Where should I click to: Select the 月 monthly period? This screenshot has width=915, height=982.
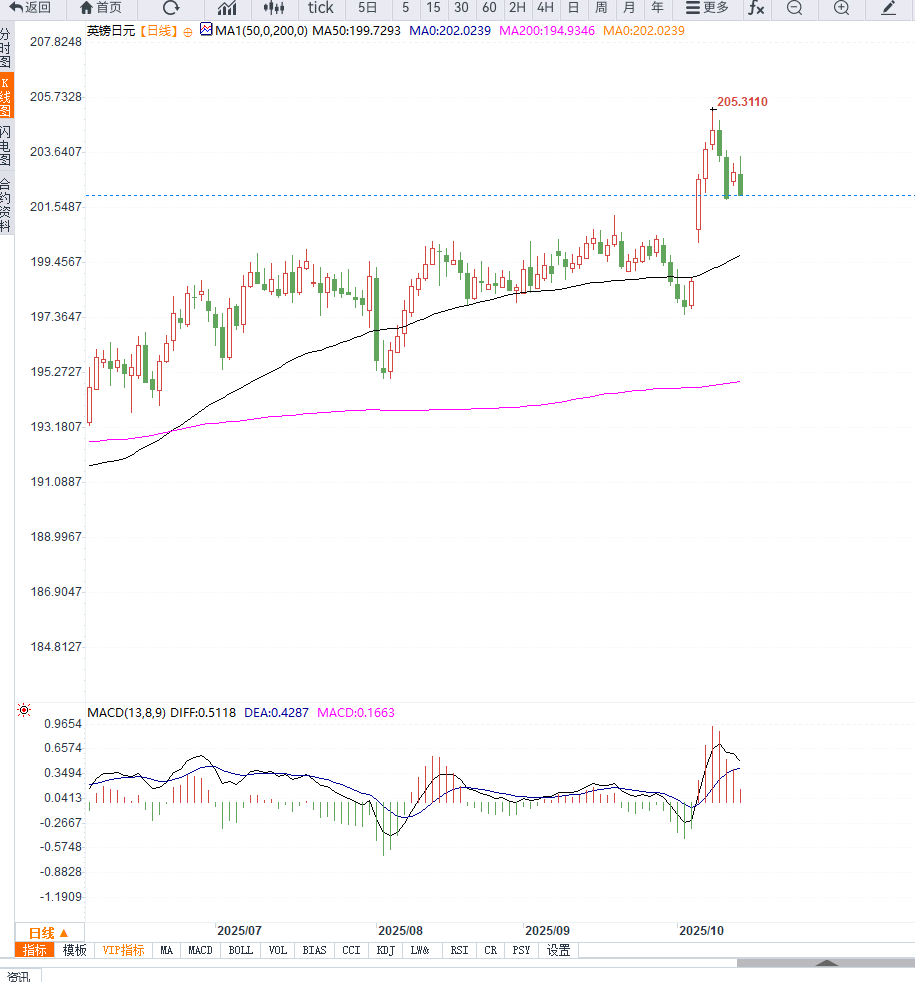(629, 8)
